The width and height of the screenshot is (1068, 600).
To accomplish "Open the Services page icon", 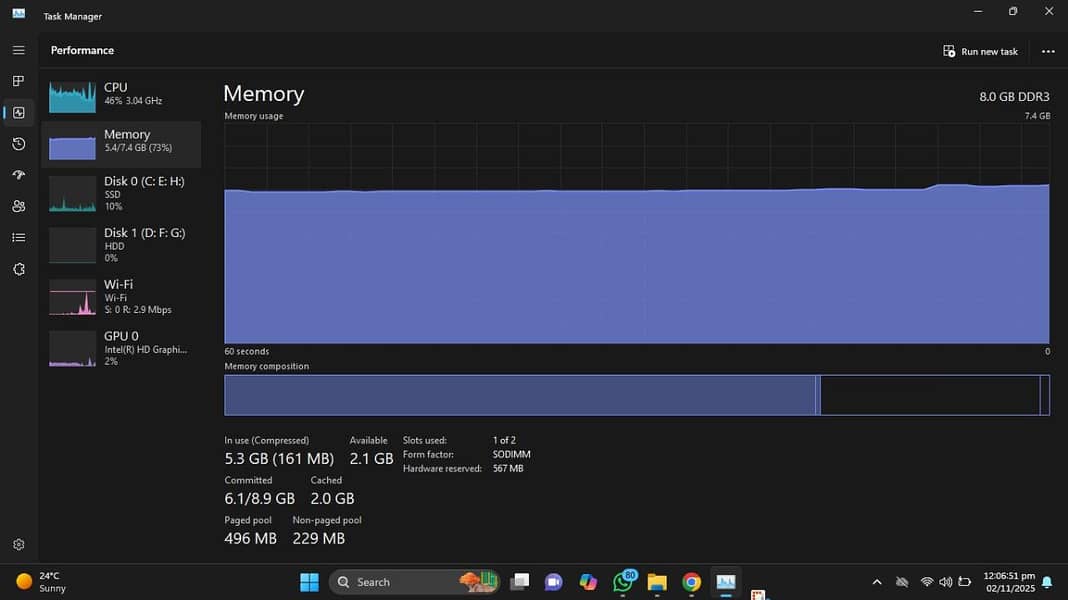I will point(18,269).
